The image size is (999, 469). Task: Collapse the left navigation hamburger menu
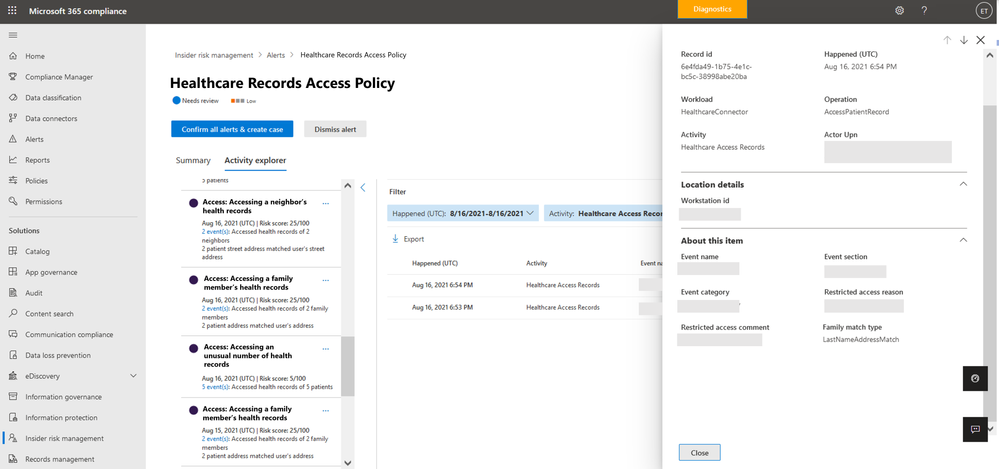13,35
